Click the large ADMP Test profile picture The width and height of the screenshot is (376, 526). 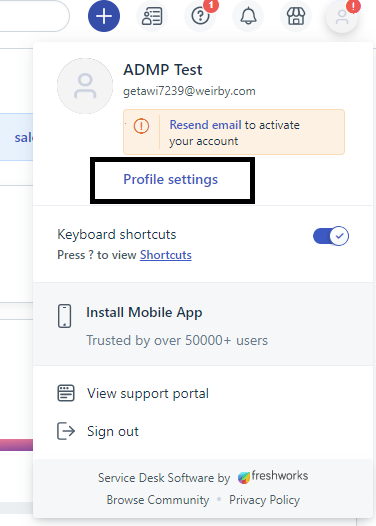click(85, 86)
